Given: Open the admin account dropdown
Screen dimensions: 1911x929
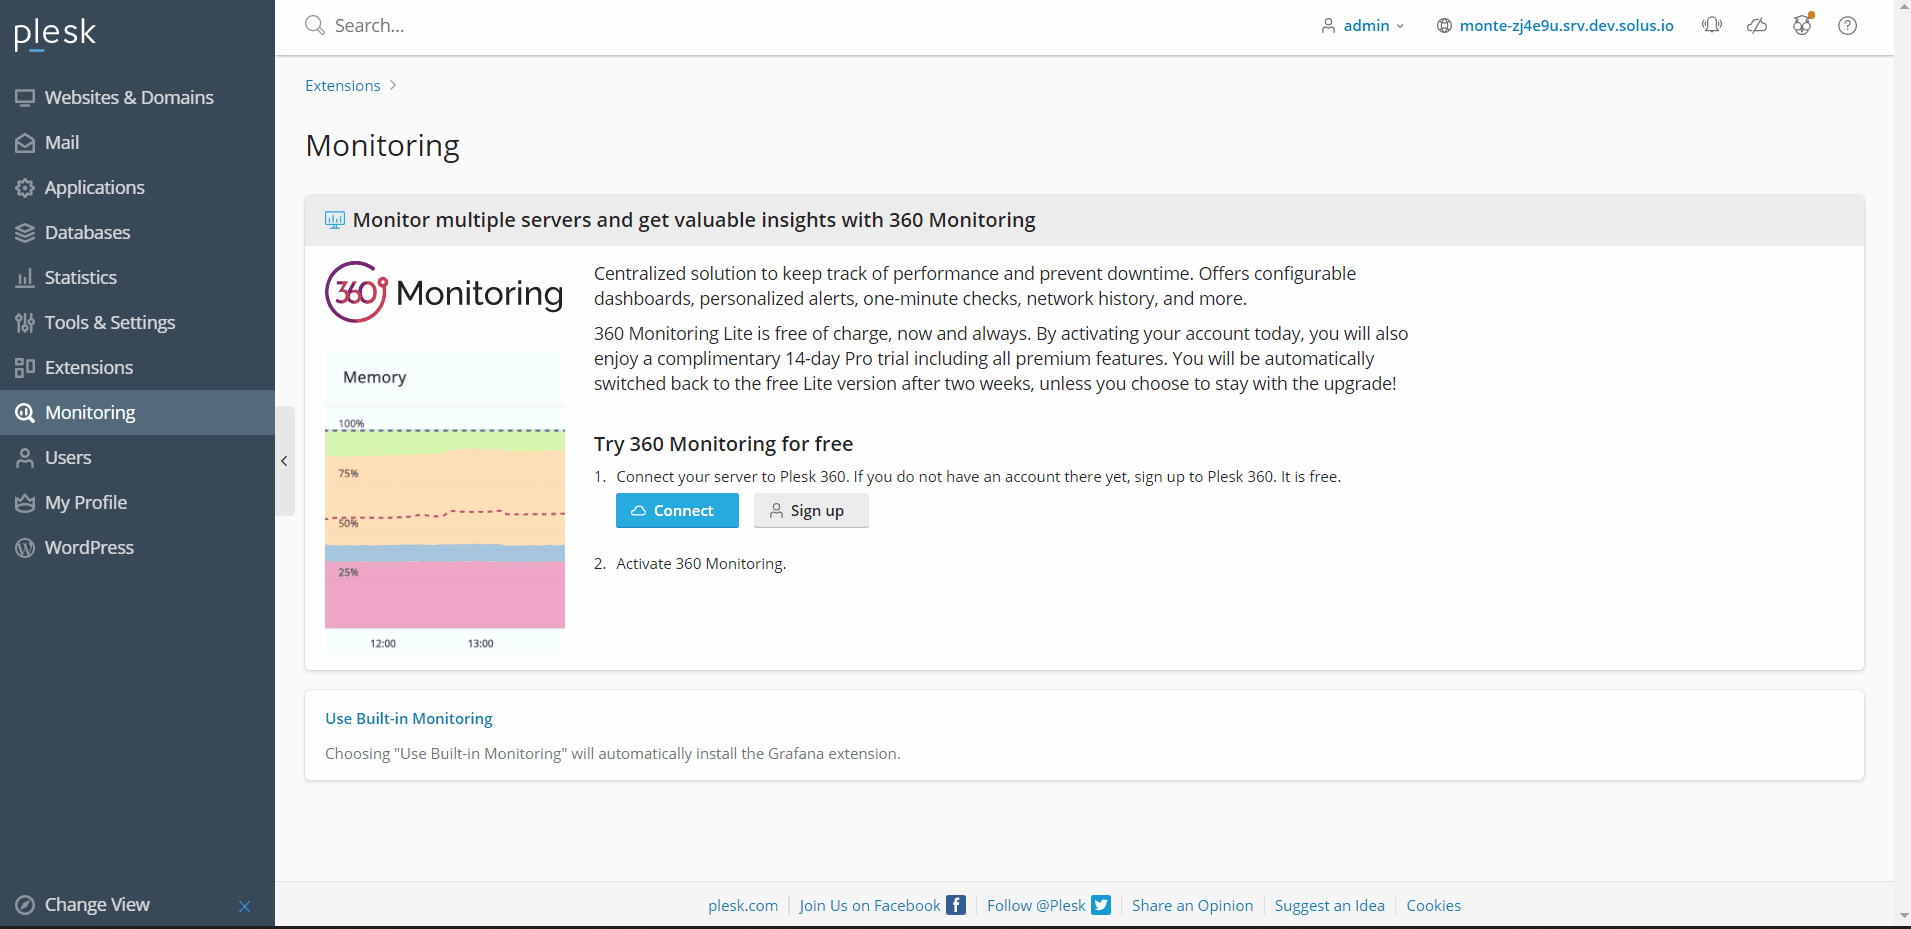Looking at the screenshot, I should point(1363,25).
